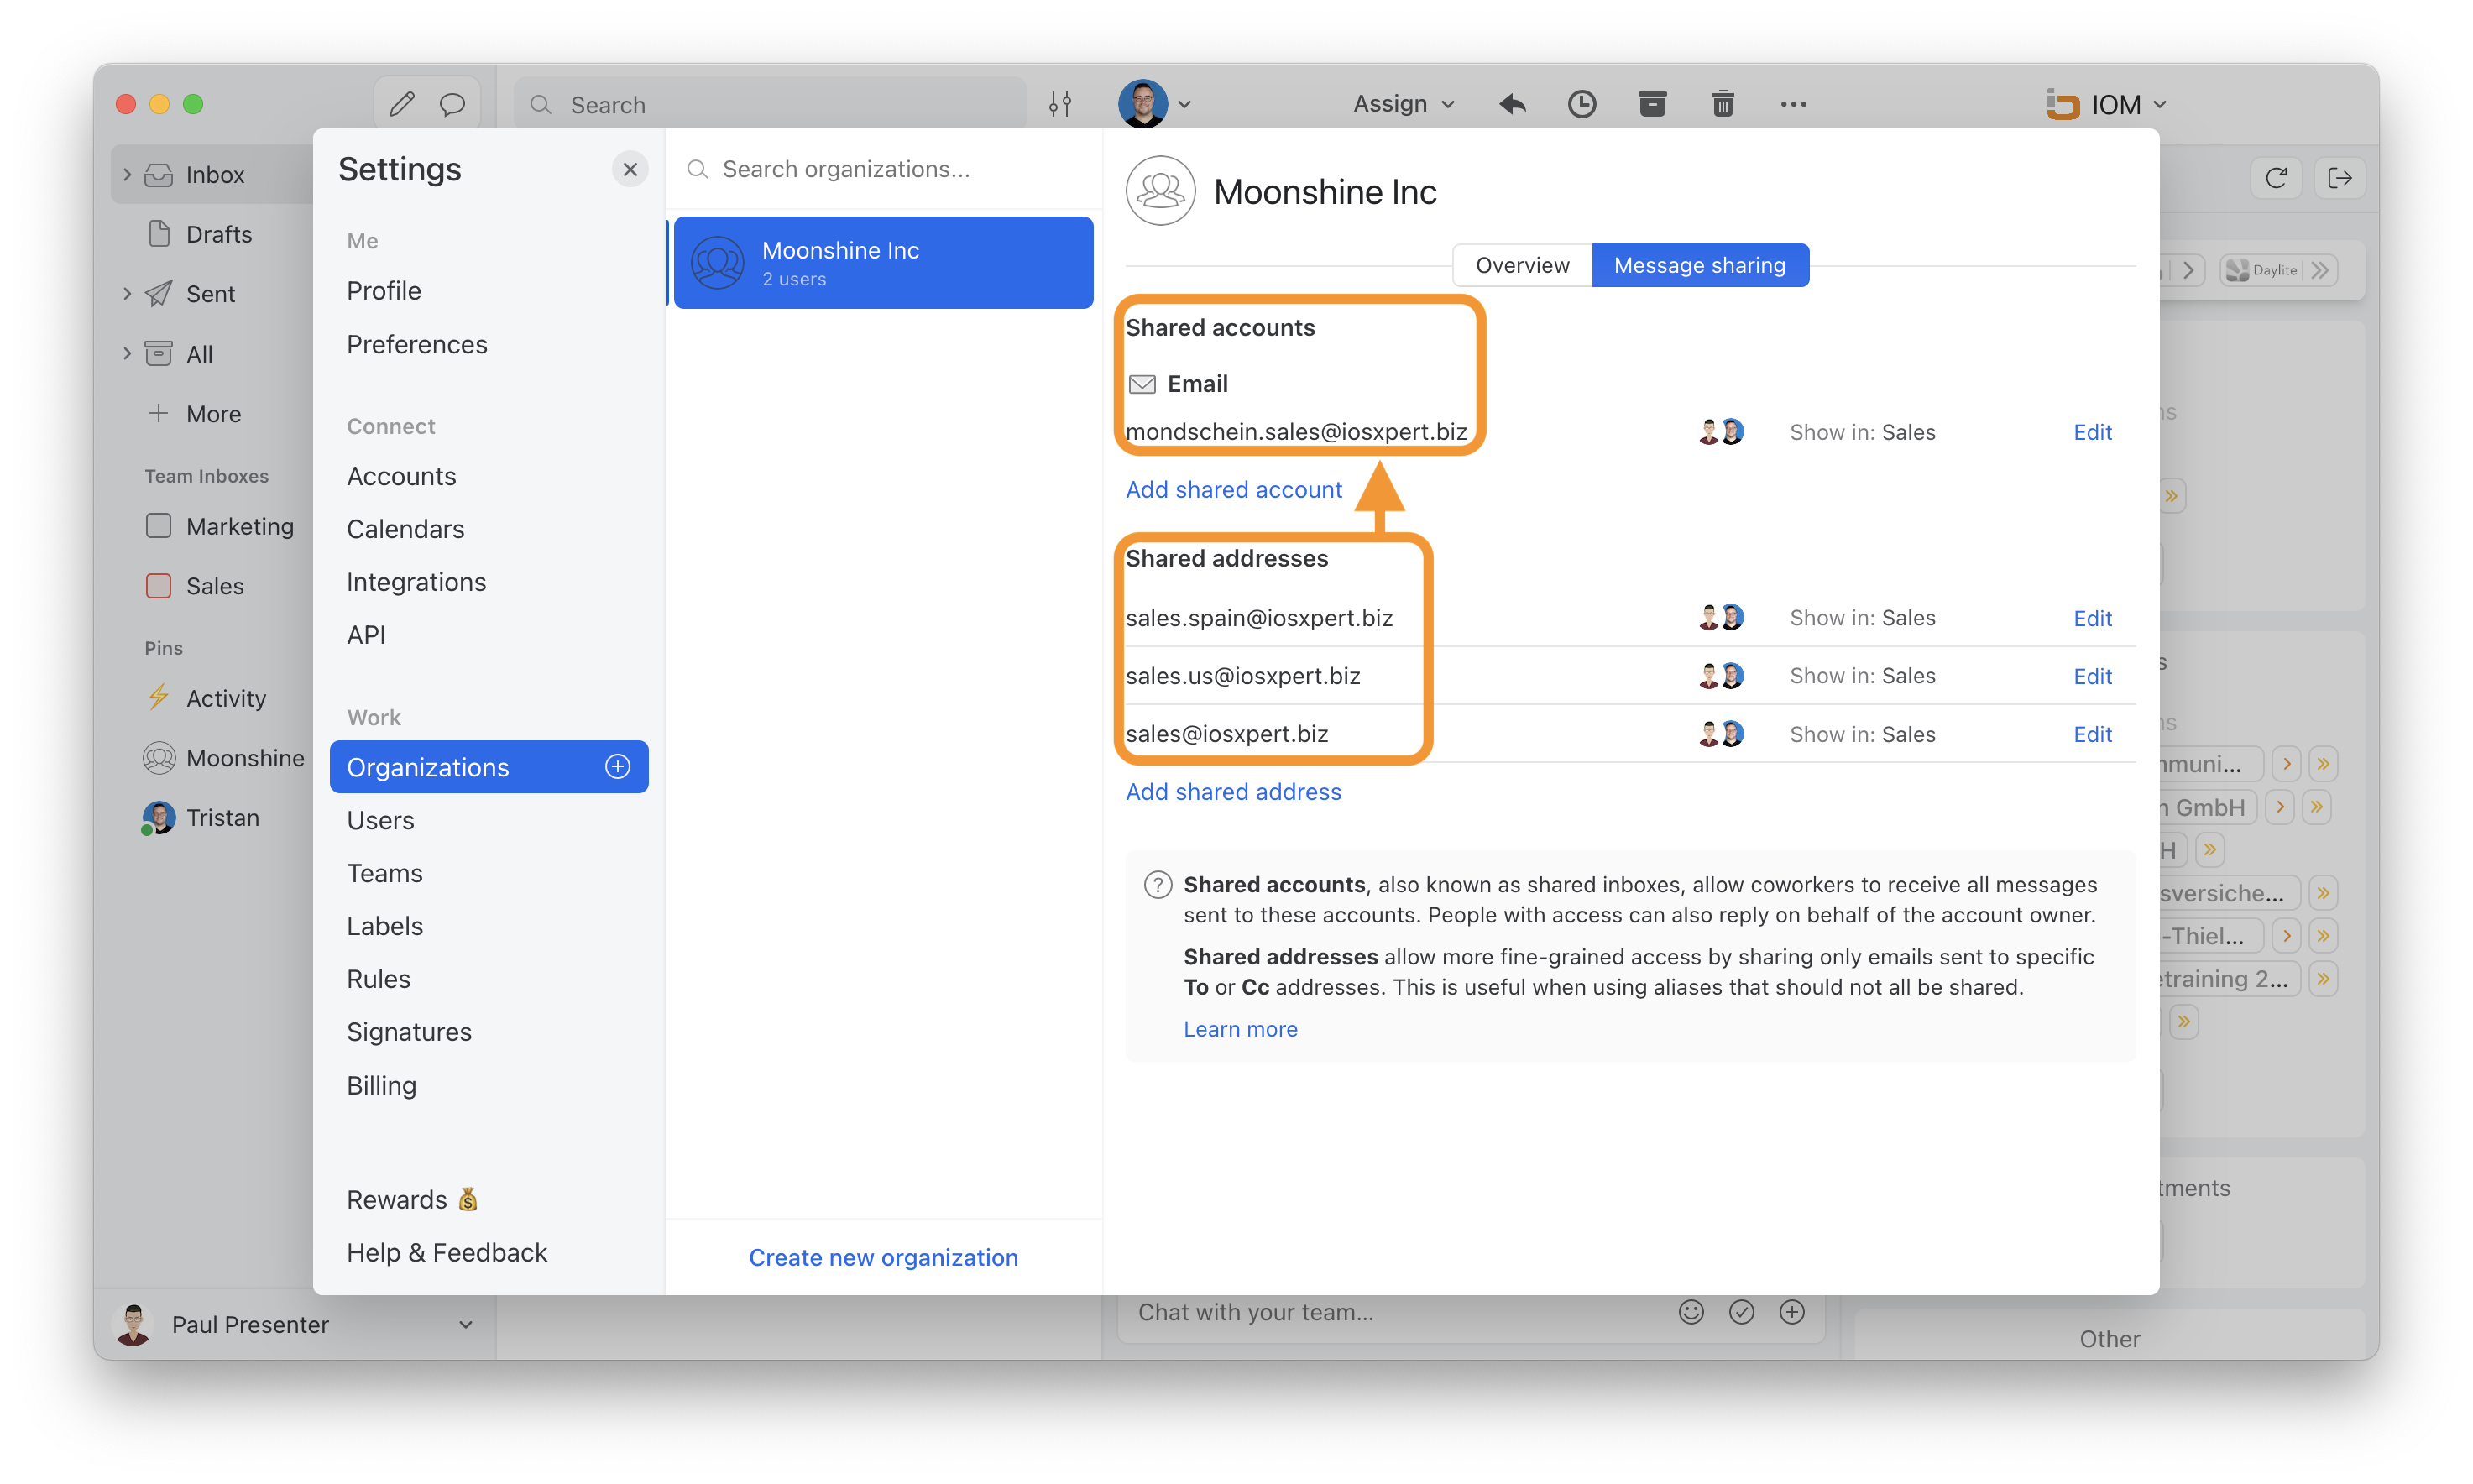
Task: Focus the Search organizations field
Action: 884,169
